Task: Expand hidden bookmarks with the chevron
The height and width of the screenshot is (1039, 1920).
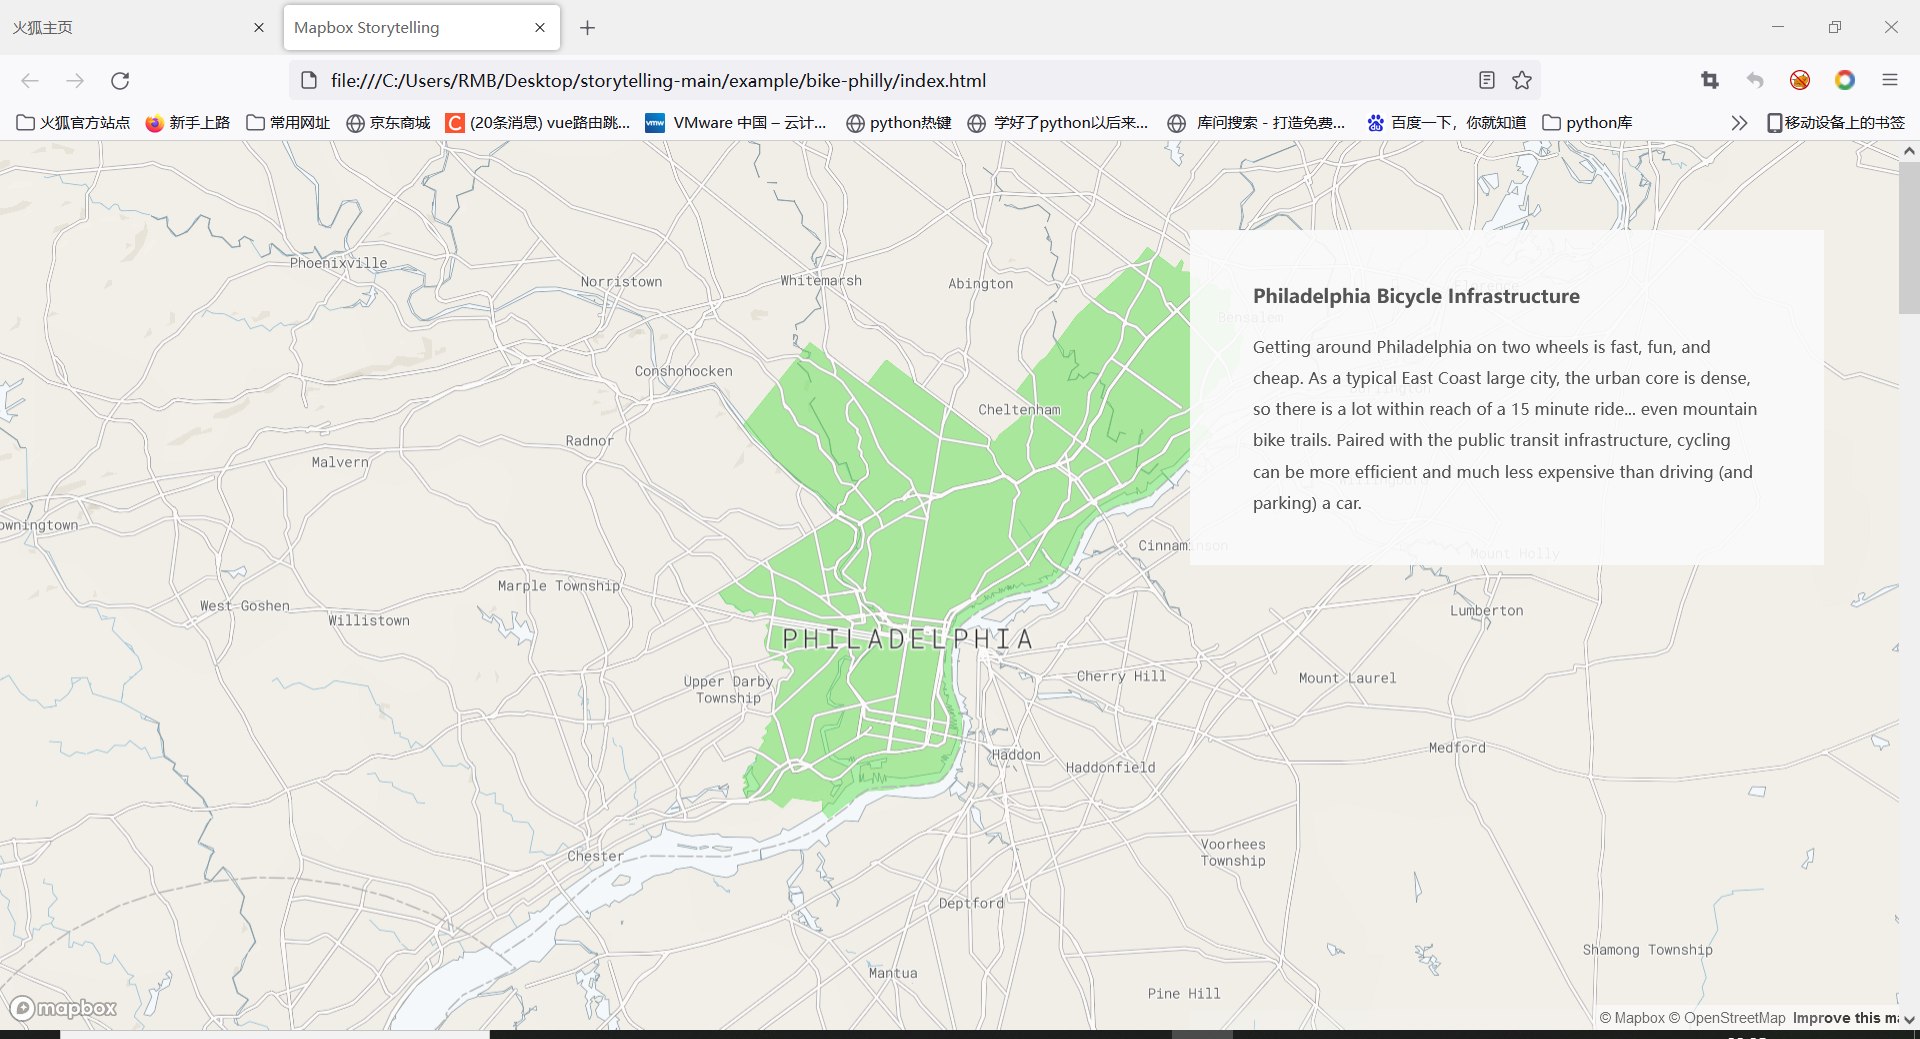Action: (1739, 122)
